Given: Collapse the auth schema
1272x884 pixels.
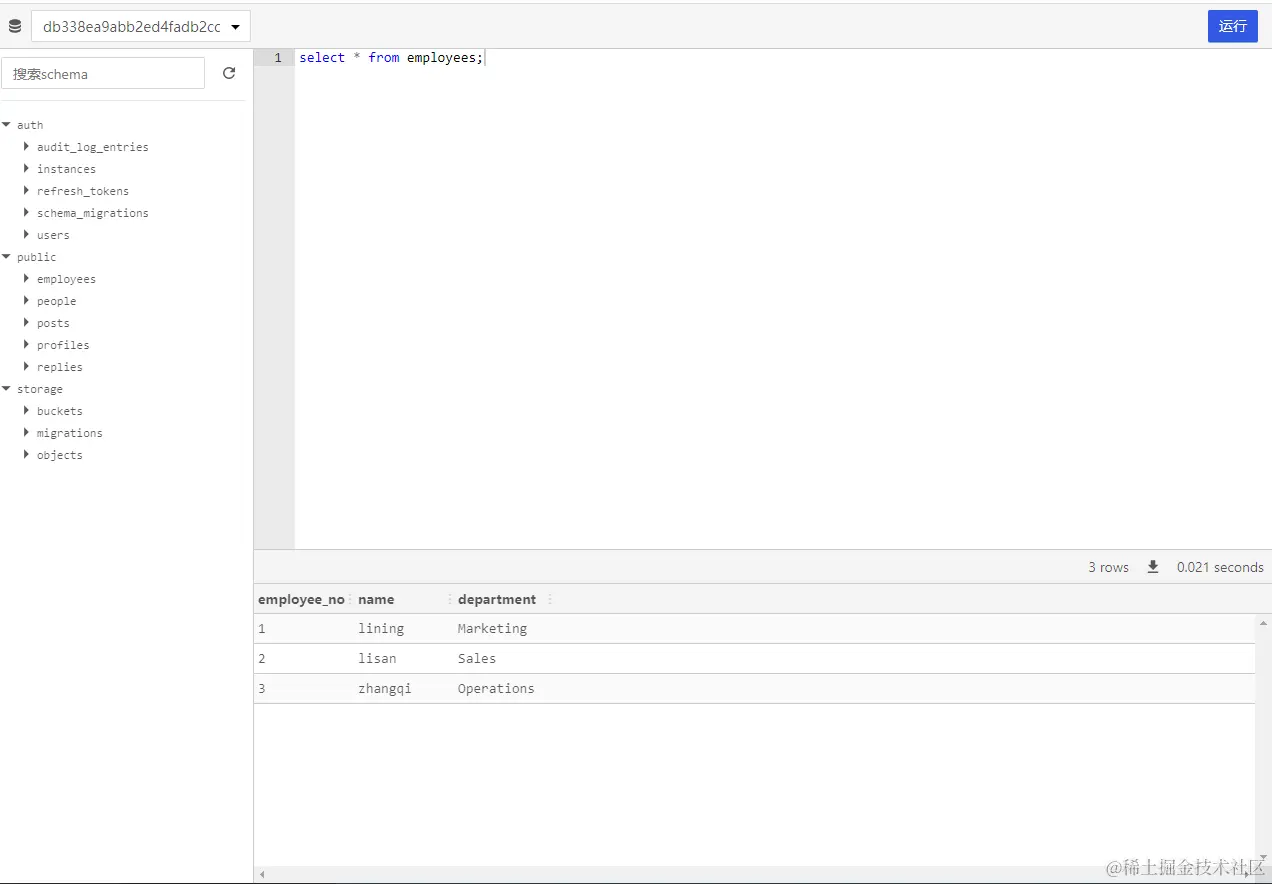Looking at the screenshot, I should pyautogui.click(x=6, y=125).
